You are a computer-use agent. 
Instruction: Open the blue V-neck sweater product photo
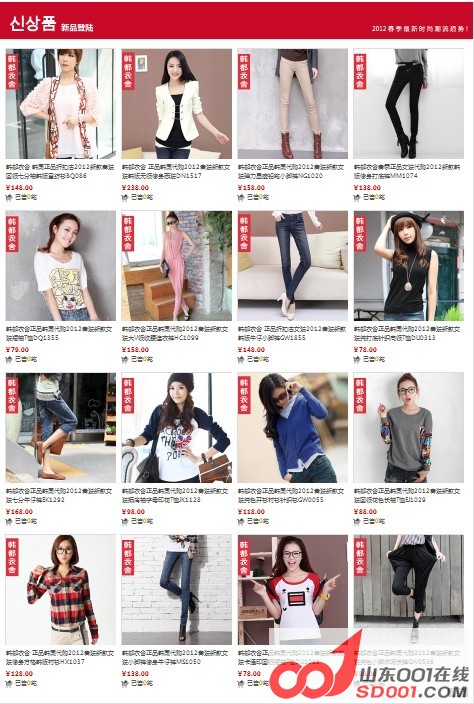pos(293,428)
